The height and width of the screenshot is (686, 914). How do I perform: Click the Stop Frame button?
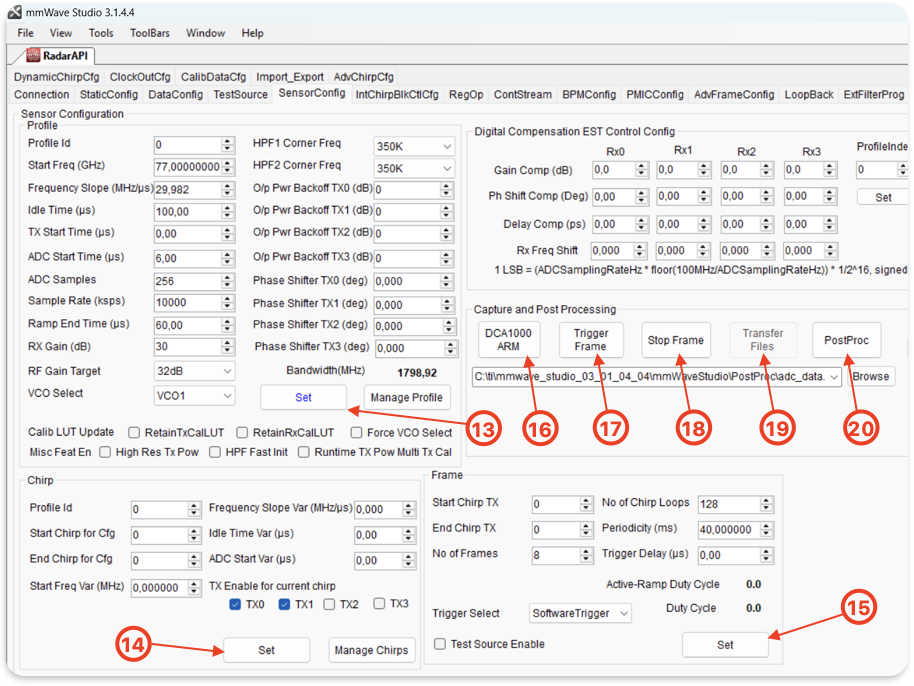coord(676,340)
